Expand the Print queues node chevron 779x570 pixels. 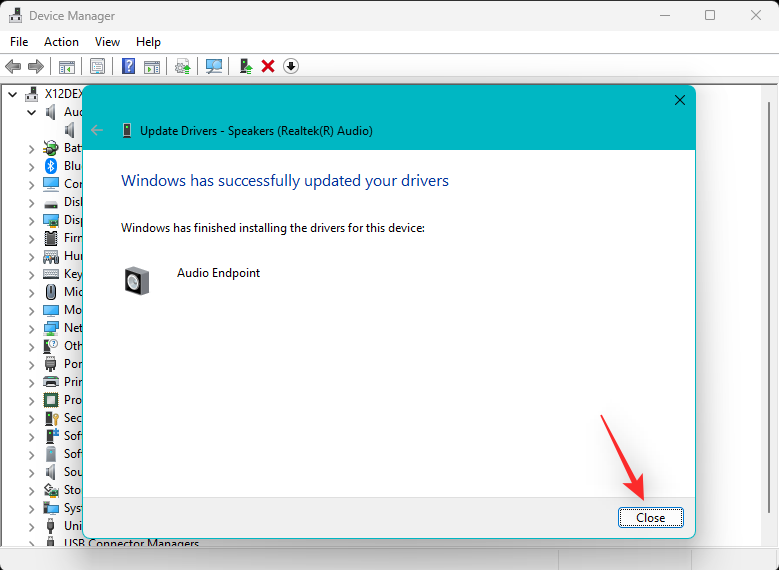coord(31,383)
